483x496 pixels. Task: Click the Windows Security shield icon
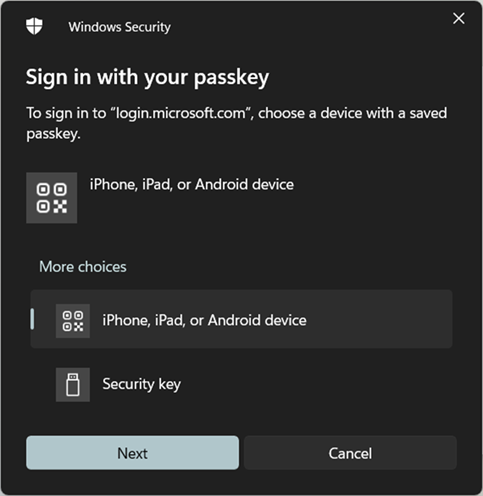(34, 26)
